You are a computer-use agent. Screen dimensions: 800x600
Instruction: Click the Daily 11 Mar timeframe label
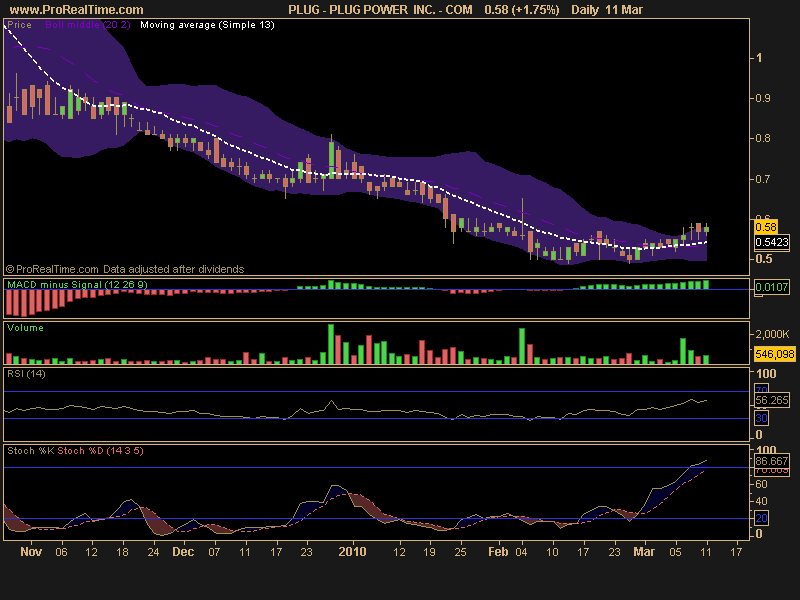607,10
